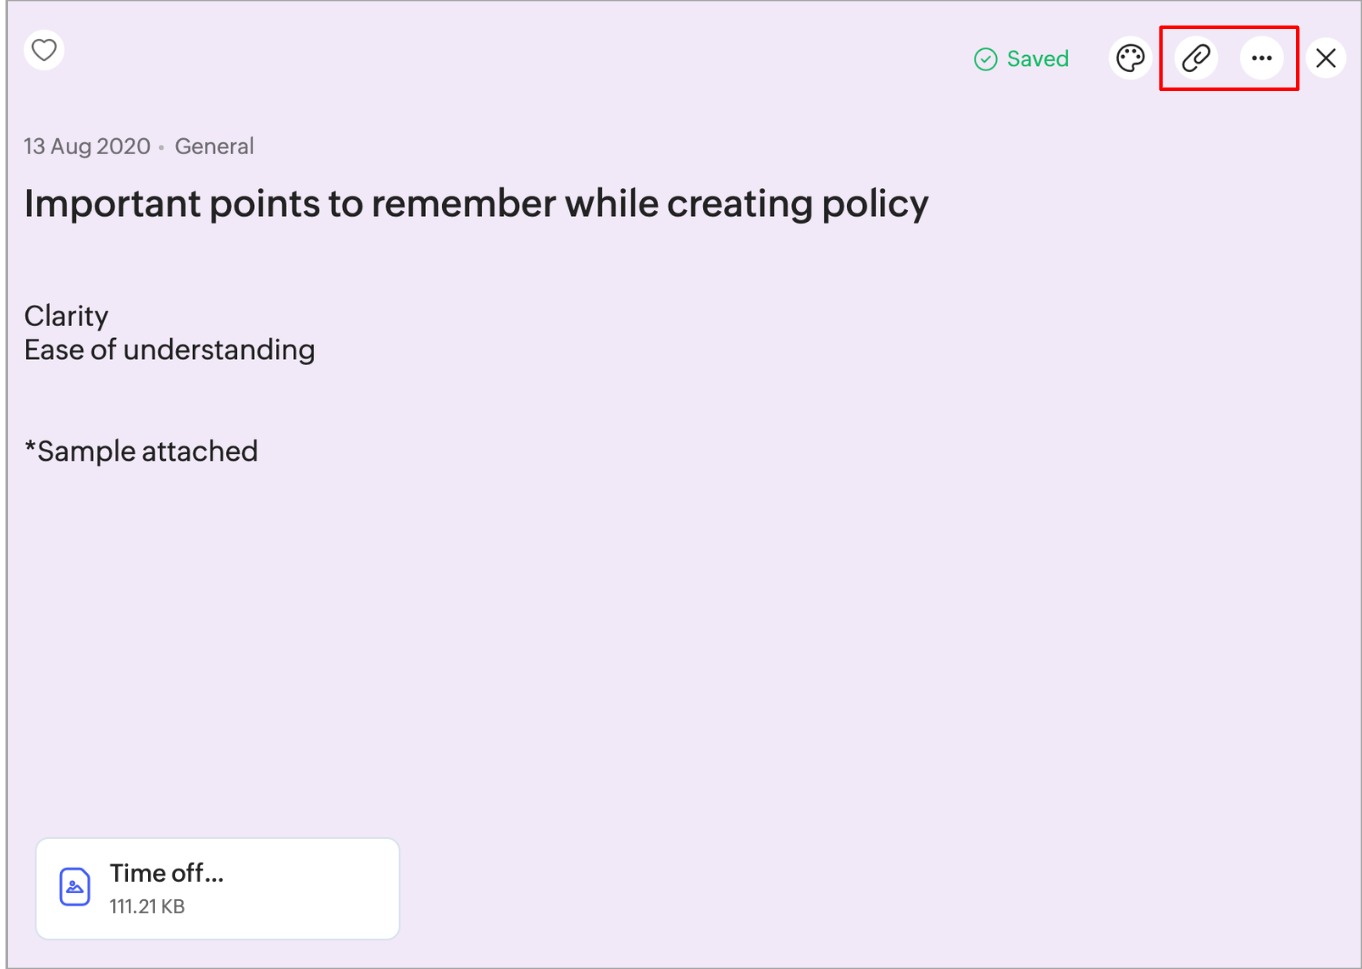
Task: Click the word 'Important' in the note title
Action: 113,204
